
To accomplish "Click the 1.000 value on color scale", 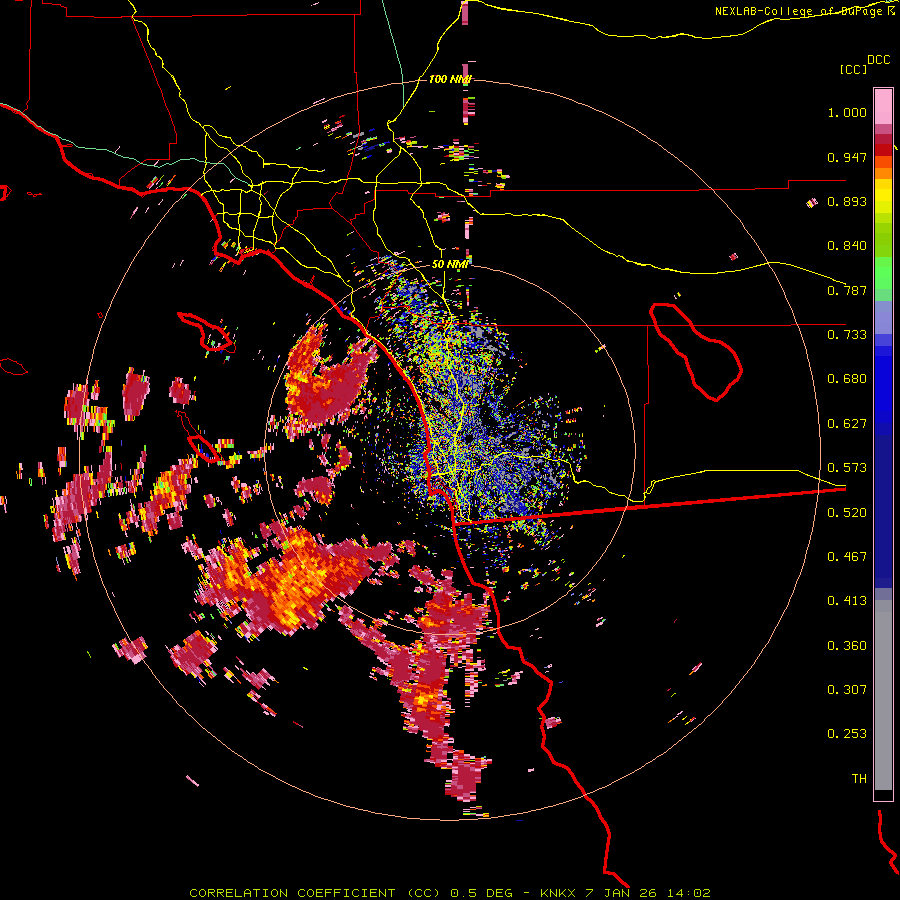I will point(847,112).
